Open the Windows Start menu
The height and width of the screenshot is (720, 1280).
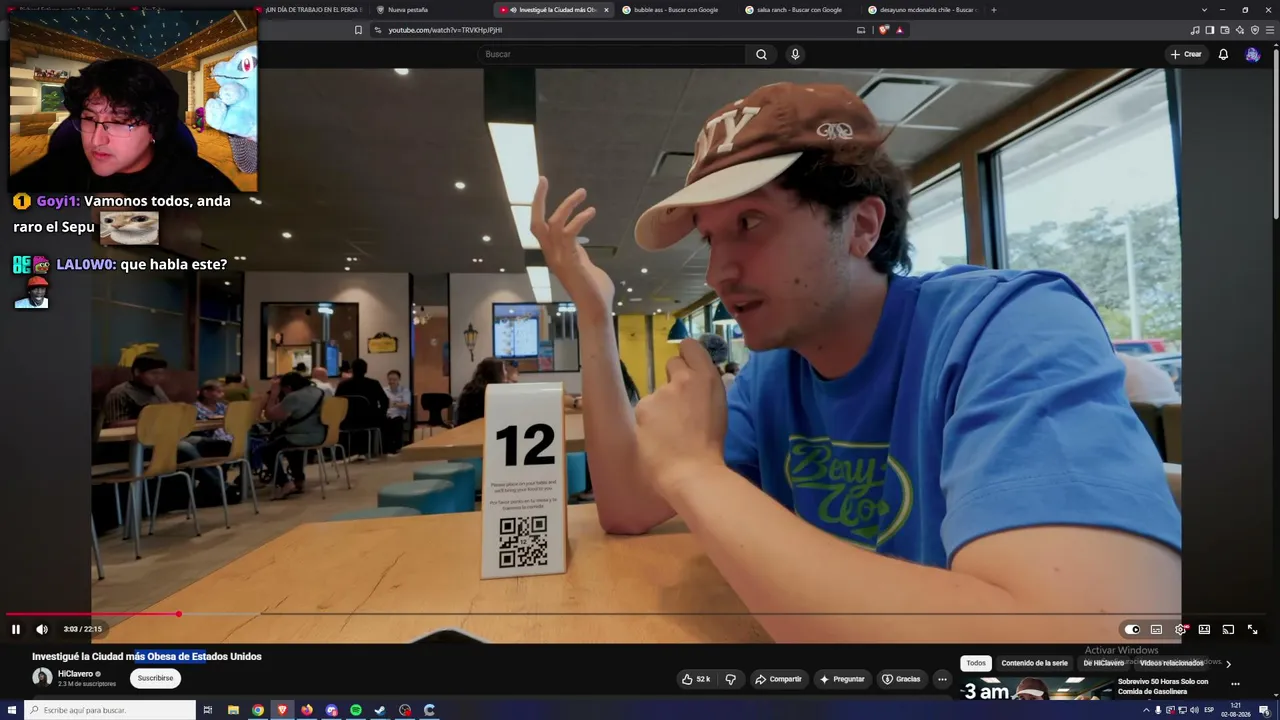(12, 710)
